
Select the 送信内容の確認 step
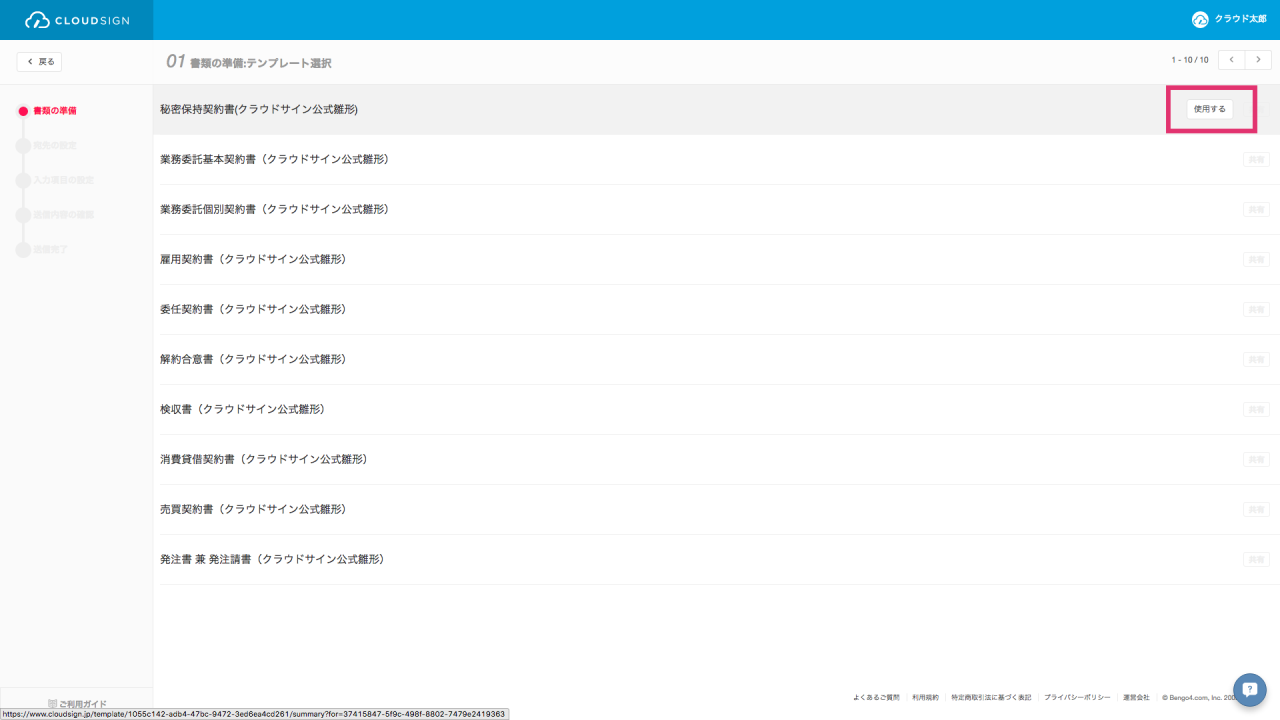55,214
